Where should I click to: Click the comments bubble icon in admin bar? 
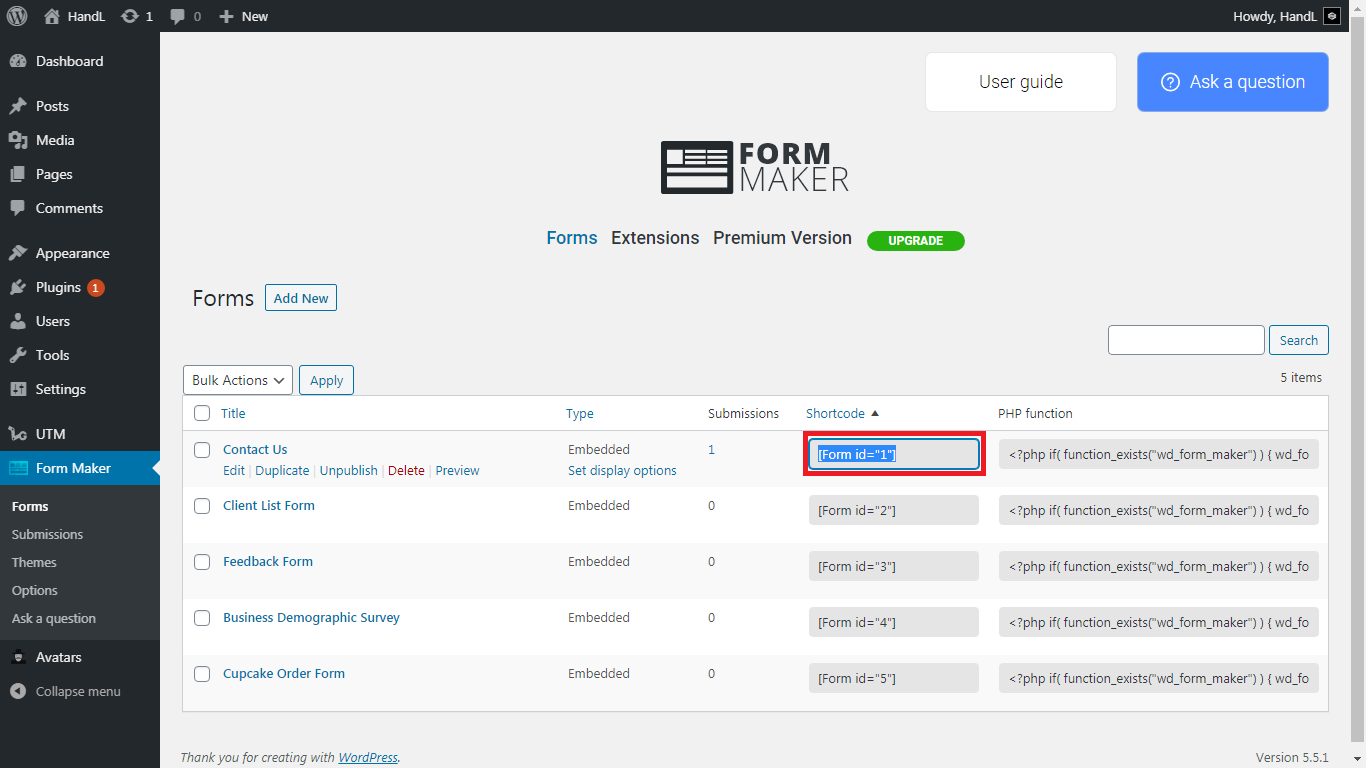click(x=177, y=16)
